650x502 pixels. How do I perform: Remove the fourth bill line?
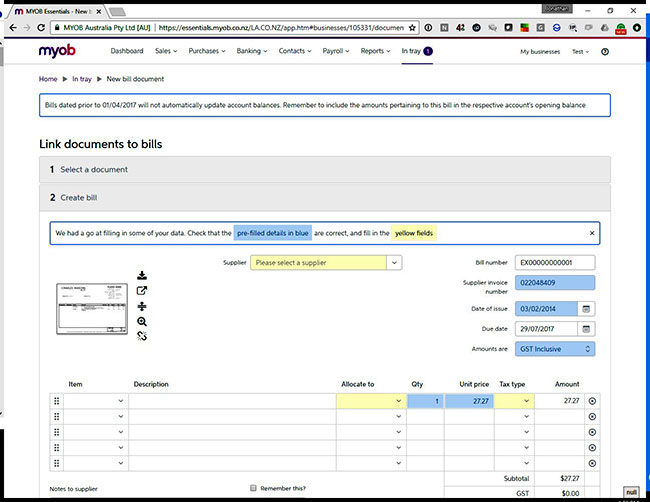pos(592,448)
